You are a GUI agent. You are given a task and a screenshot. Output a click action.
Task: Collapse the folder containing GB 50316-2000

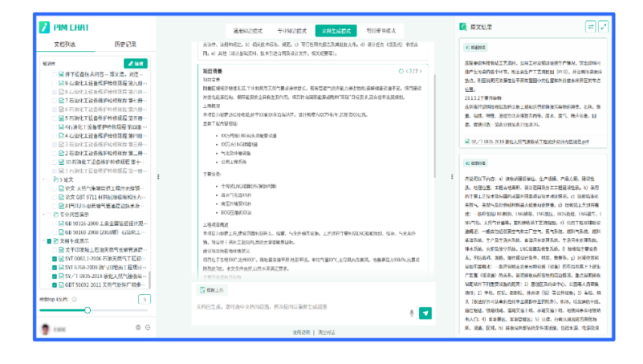[x=43, y=214]
